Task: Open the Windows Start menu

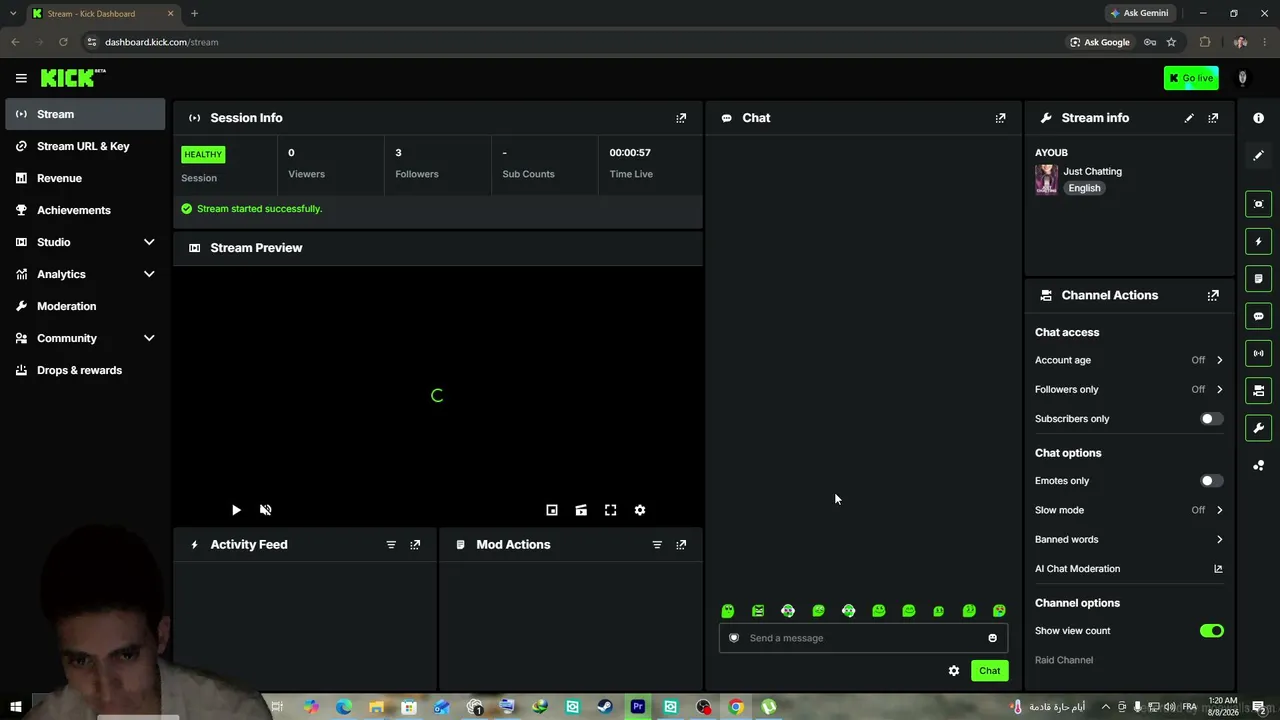Action: pos(16,707)
